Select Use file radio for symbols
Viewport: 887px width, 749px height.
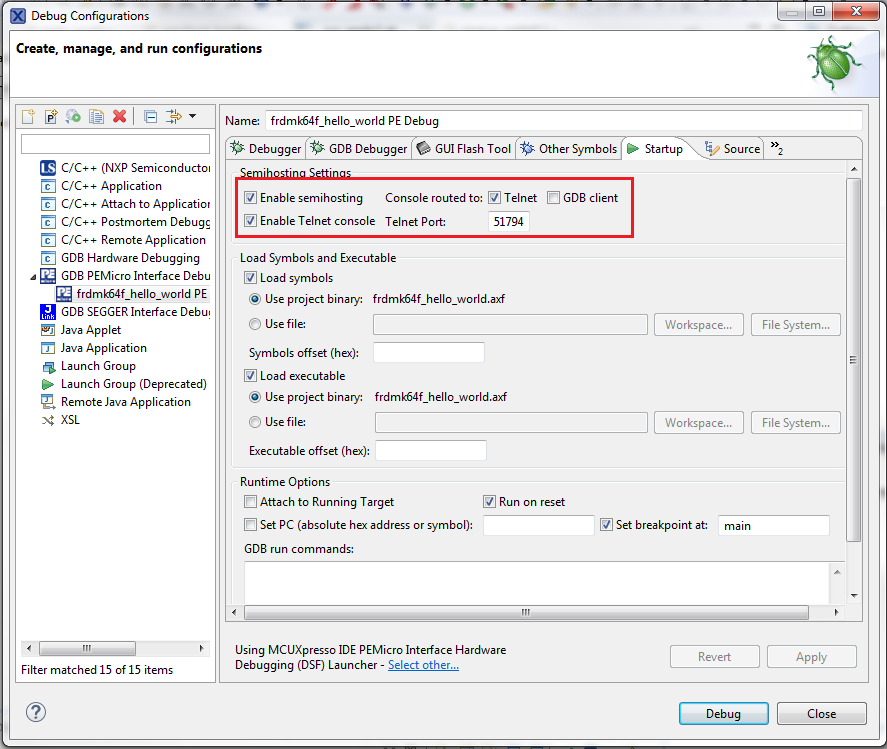tap(255, 324)
